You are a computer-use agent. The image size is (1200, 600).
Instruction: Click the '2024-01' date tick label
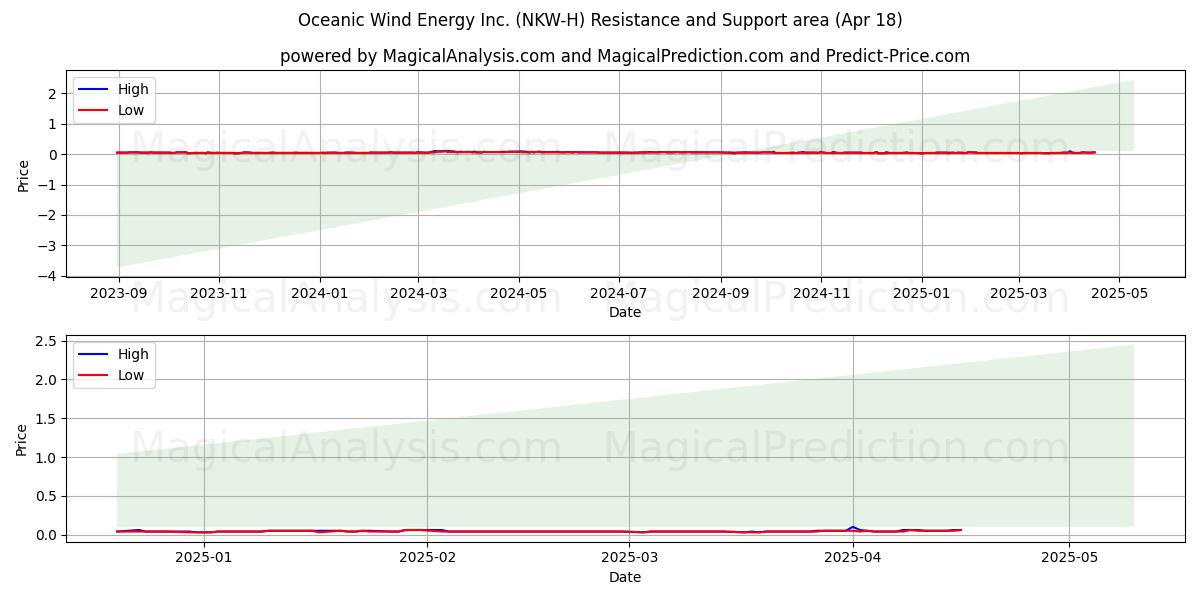pyautogui.click(x=320, y=294)
